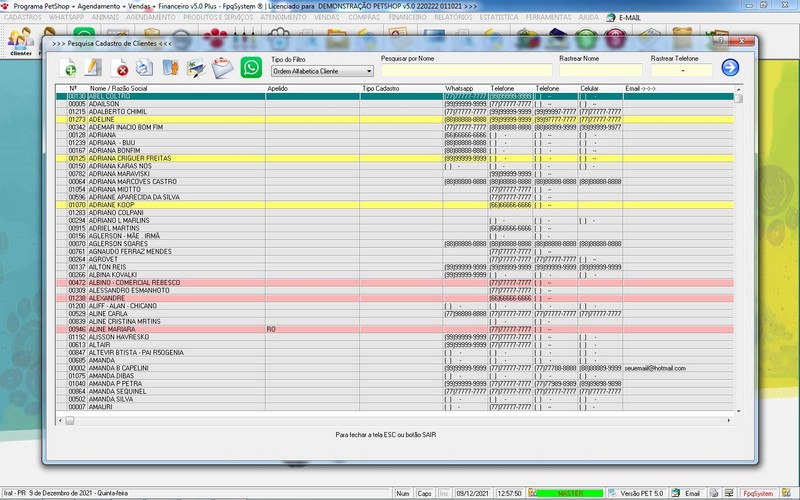
Task: Select the ABEL COLTRO row
Action: point(394,96)
